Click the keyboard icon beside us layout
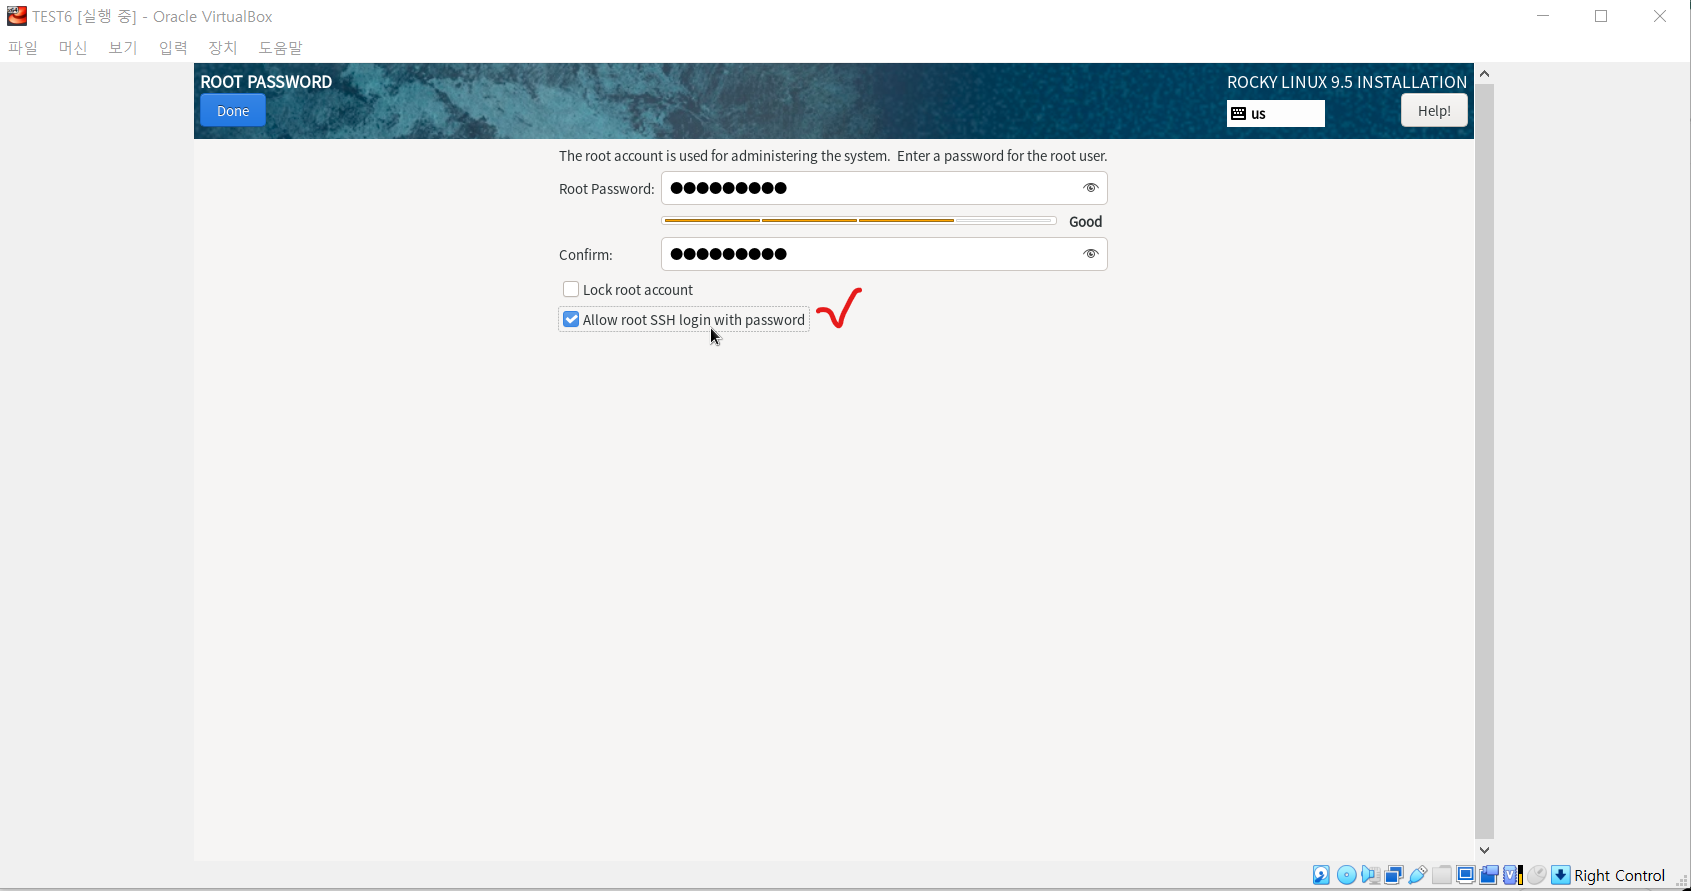The image size is (1691, 891). click(1238, 114)
